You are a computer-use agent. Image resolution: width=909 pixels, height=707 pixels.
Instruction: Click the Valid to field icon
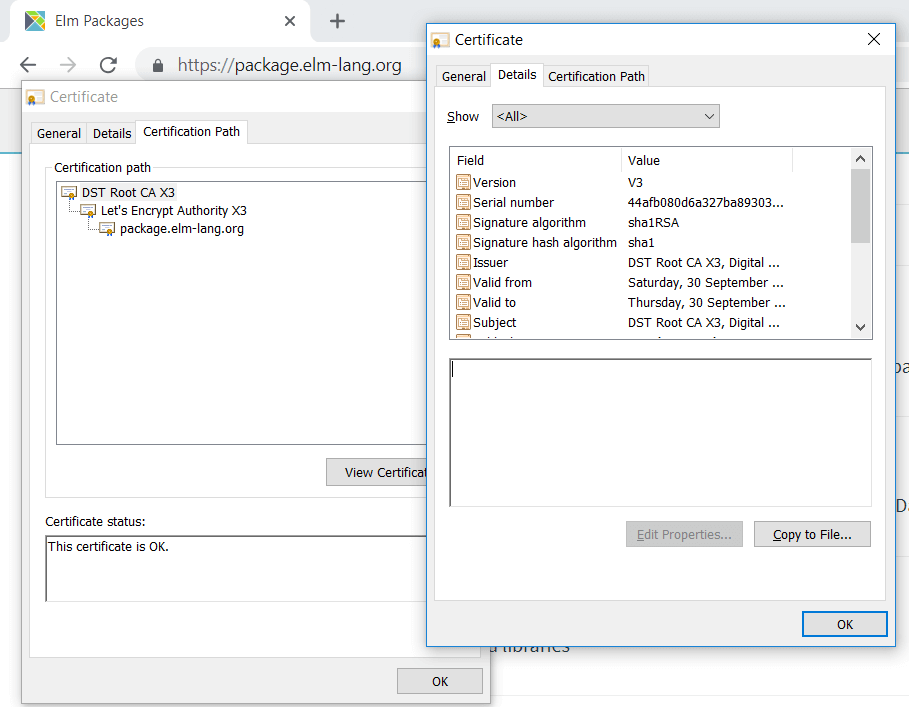click(x=463, y=303)
